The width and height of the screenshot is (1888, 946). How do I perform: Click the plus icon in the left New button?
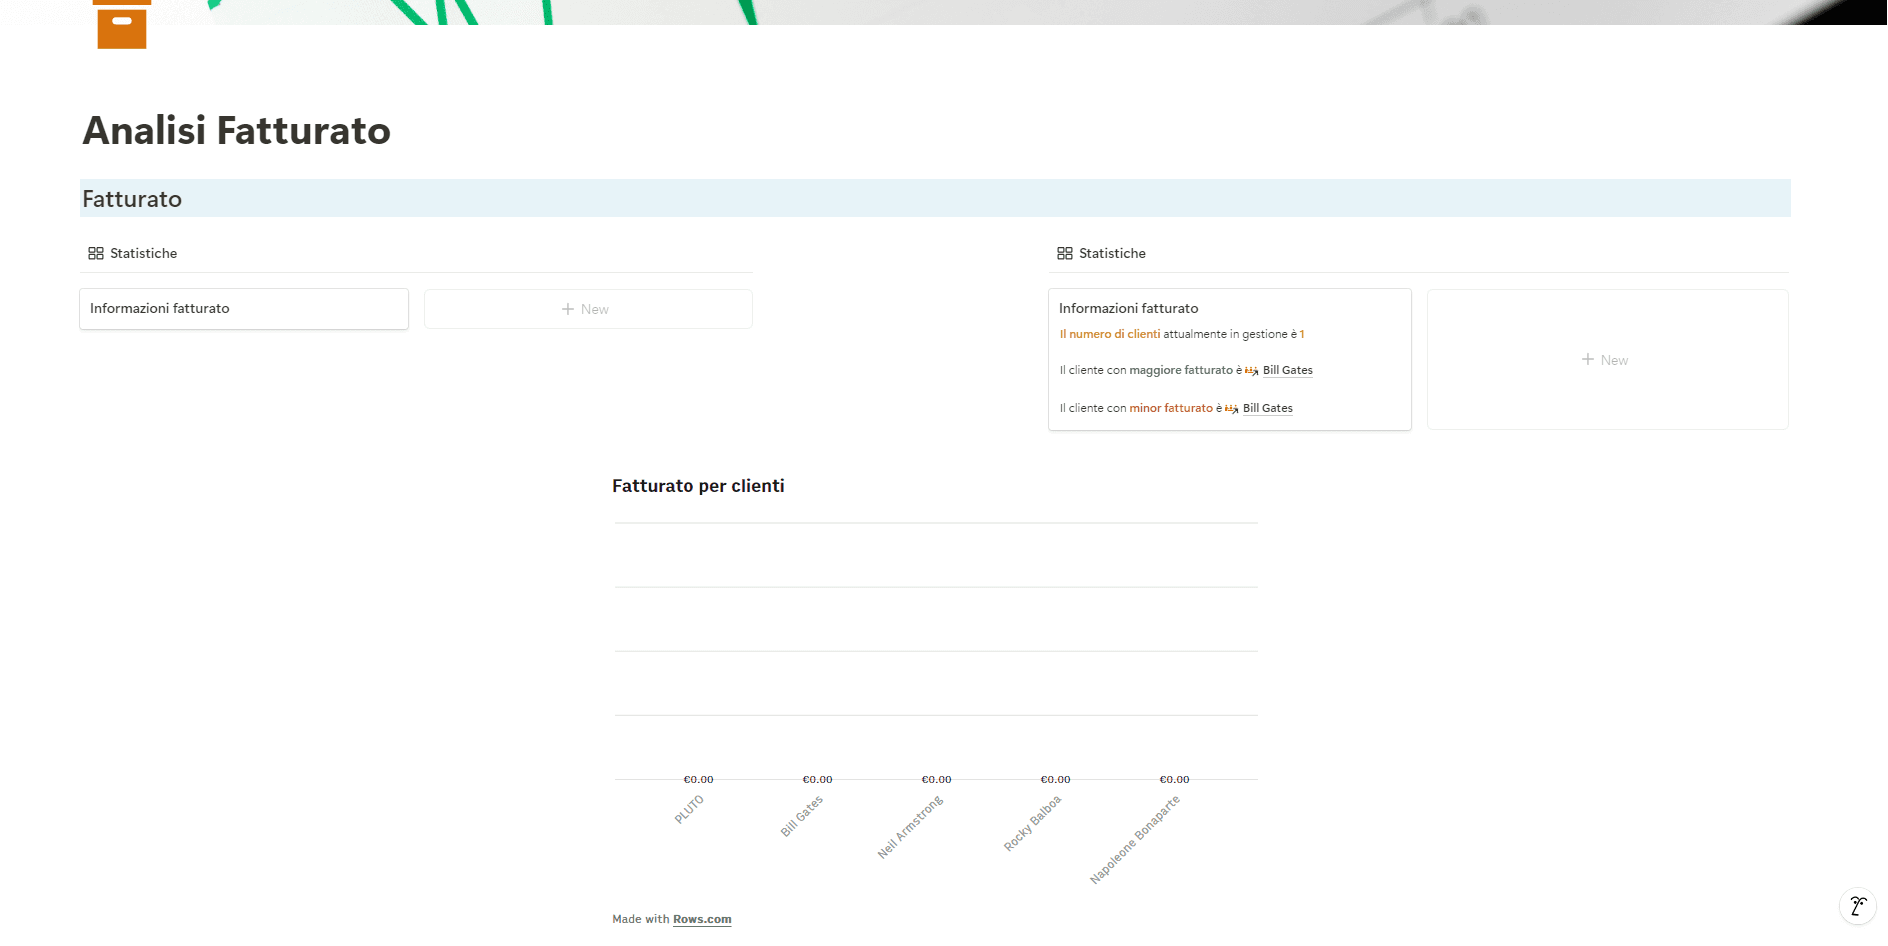coord(567,308)
